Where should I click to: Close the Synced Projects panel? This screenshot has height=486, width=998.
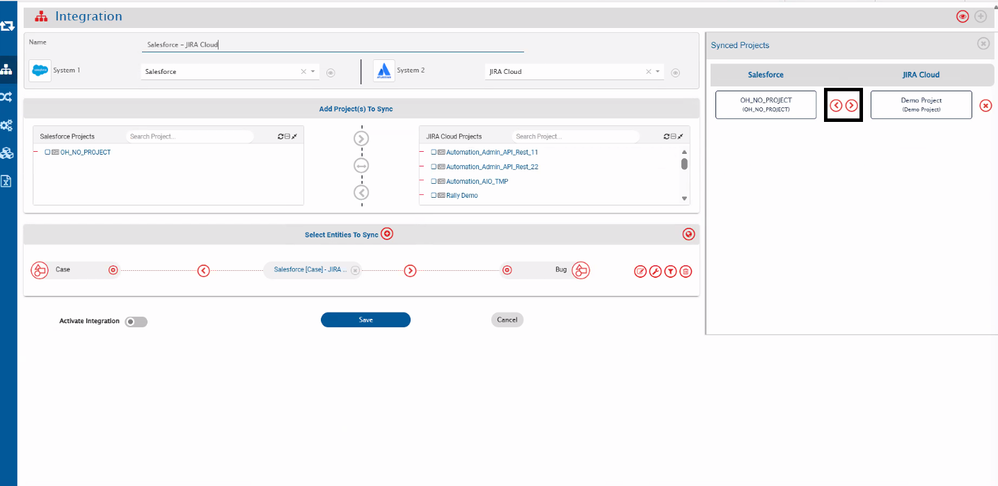click(x=983, y=44)
